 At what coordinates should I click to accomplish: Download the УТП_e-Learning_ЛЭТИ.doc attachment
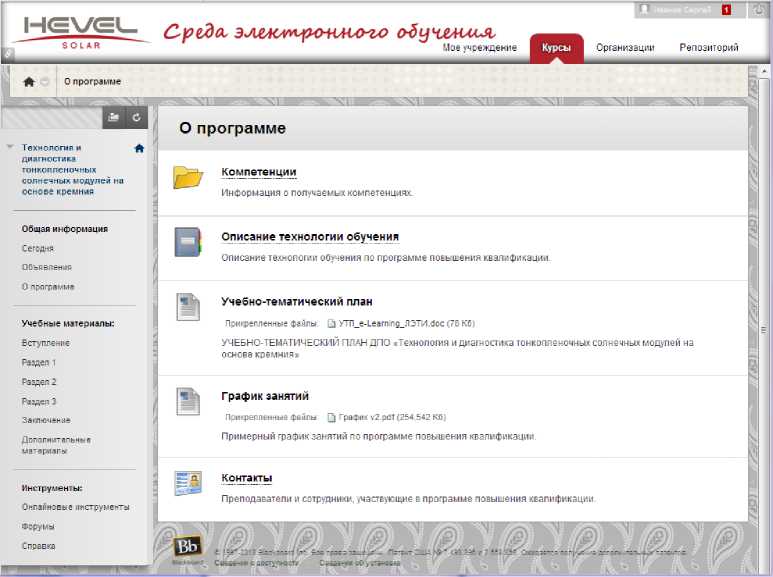click(x=407, y=324)
